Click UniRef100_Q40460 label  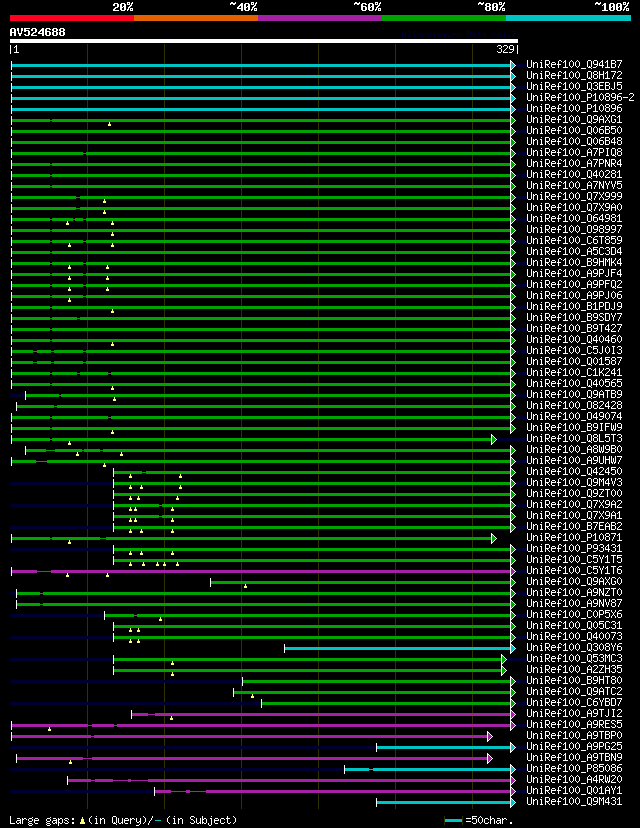[574, 340]
